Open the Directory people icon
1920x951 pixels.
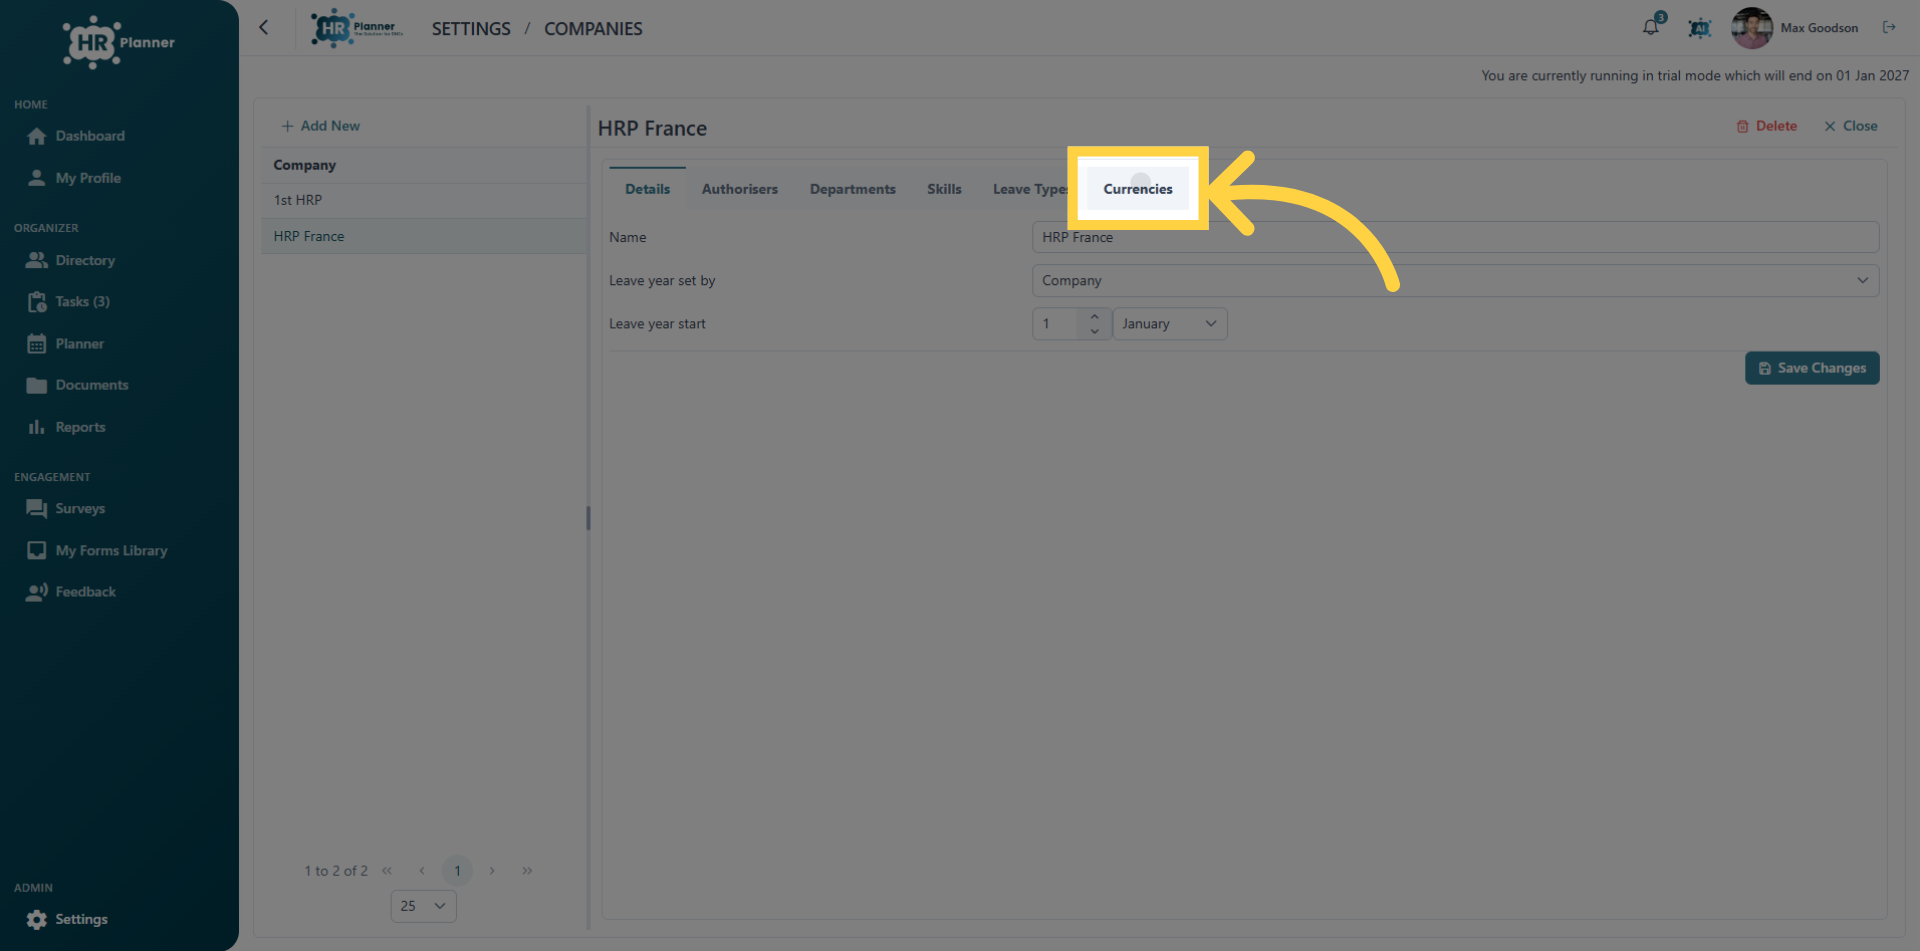[37, 260]
